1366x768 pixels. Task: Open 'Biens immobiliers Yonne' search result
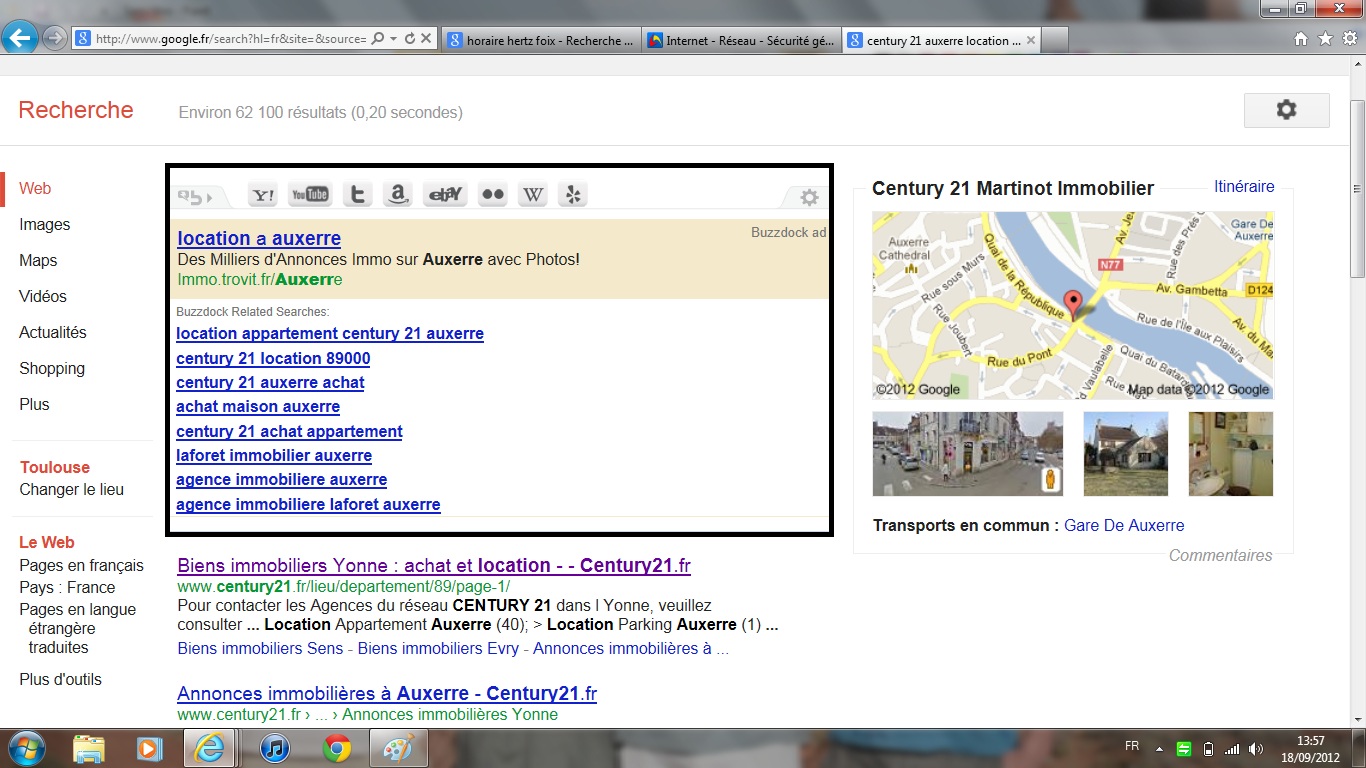[x=434, y=565]
